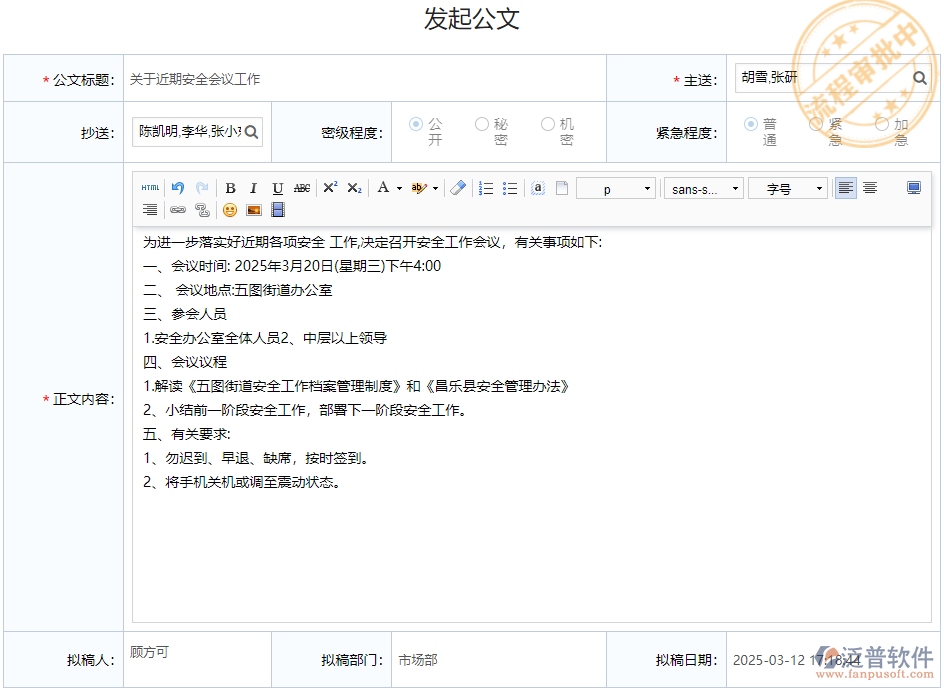Image resolution: width=944 pixels, height=690 pixels.
Task: Open the font family dropdown
Action: pyautogui.click(x=703, y=188)
